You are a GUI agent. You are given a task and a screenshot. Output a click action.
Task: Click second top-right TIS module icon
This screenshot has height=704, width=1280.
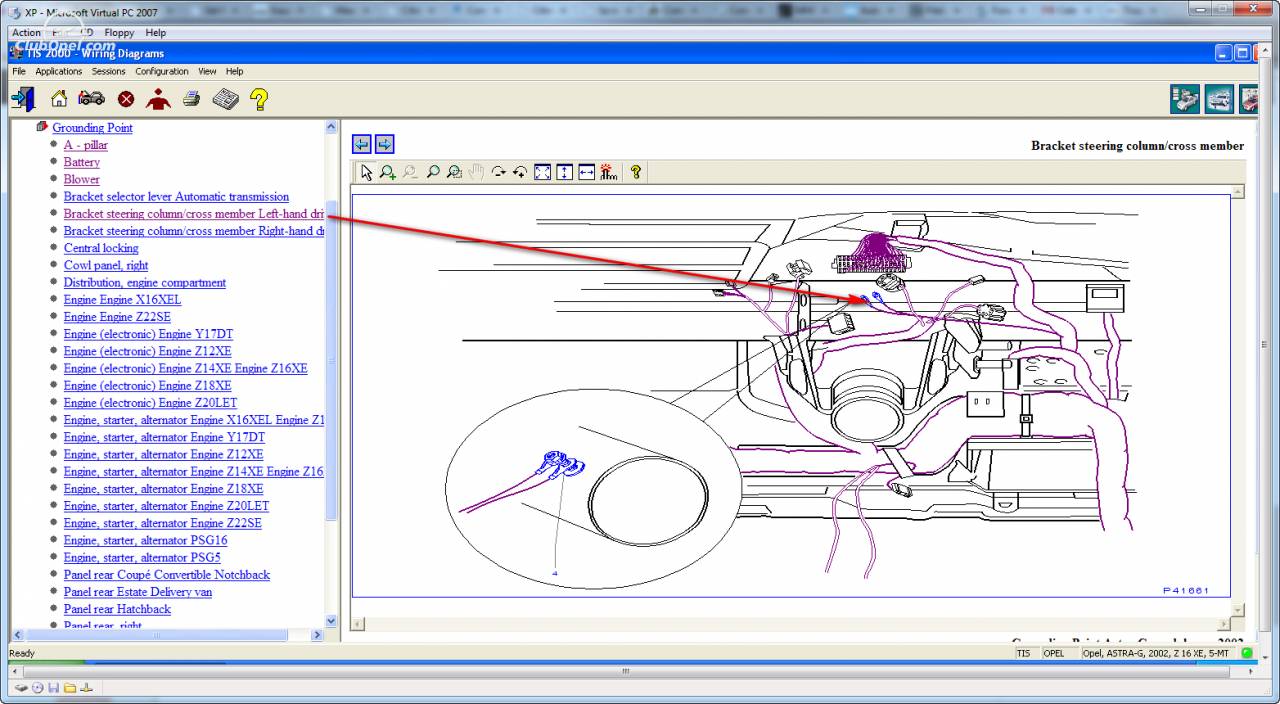[x=1220, y=99]
